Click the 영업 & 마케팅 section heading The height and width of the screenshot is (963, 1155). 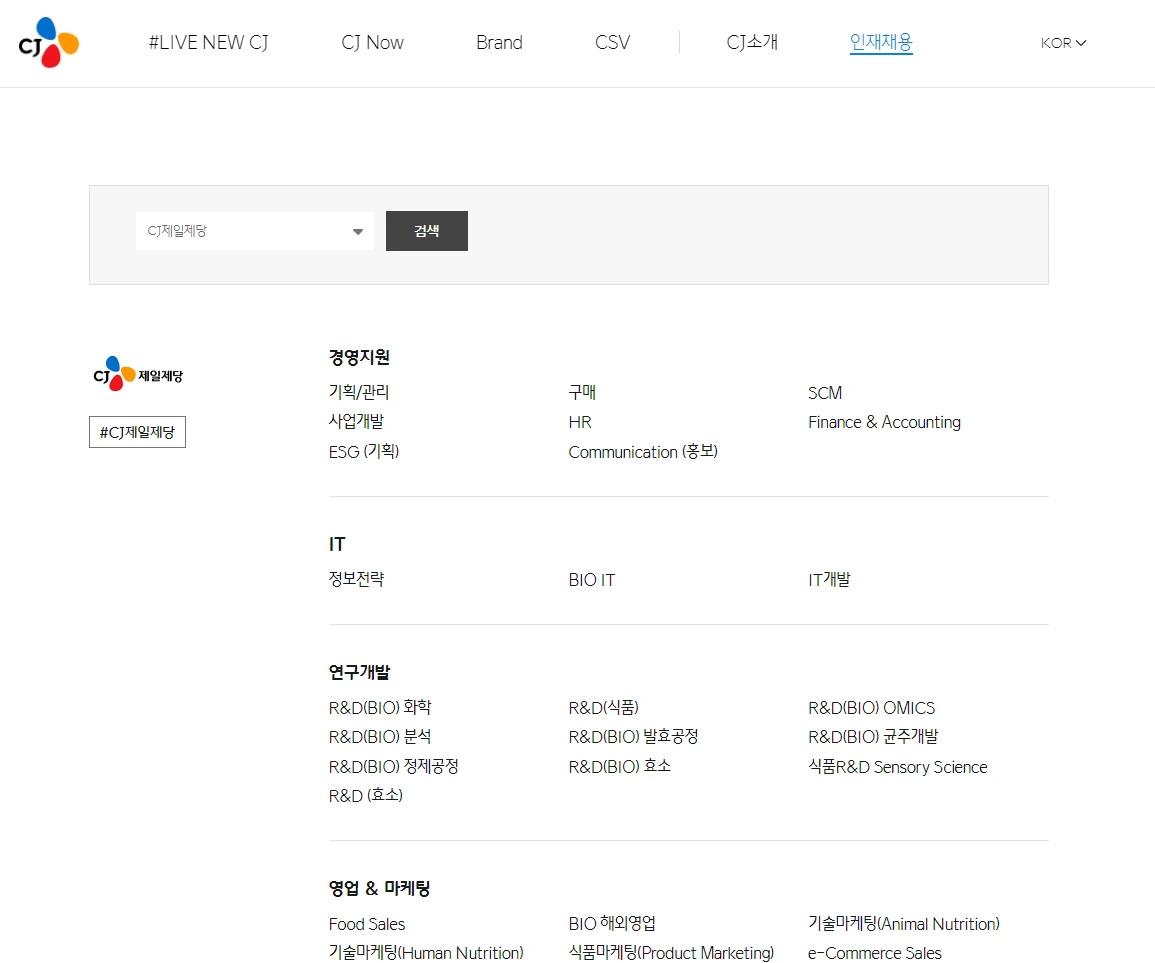coord(379,888)
